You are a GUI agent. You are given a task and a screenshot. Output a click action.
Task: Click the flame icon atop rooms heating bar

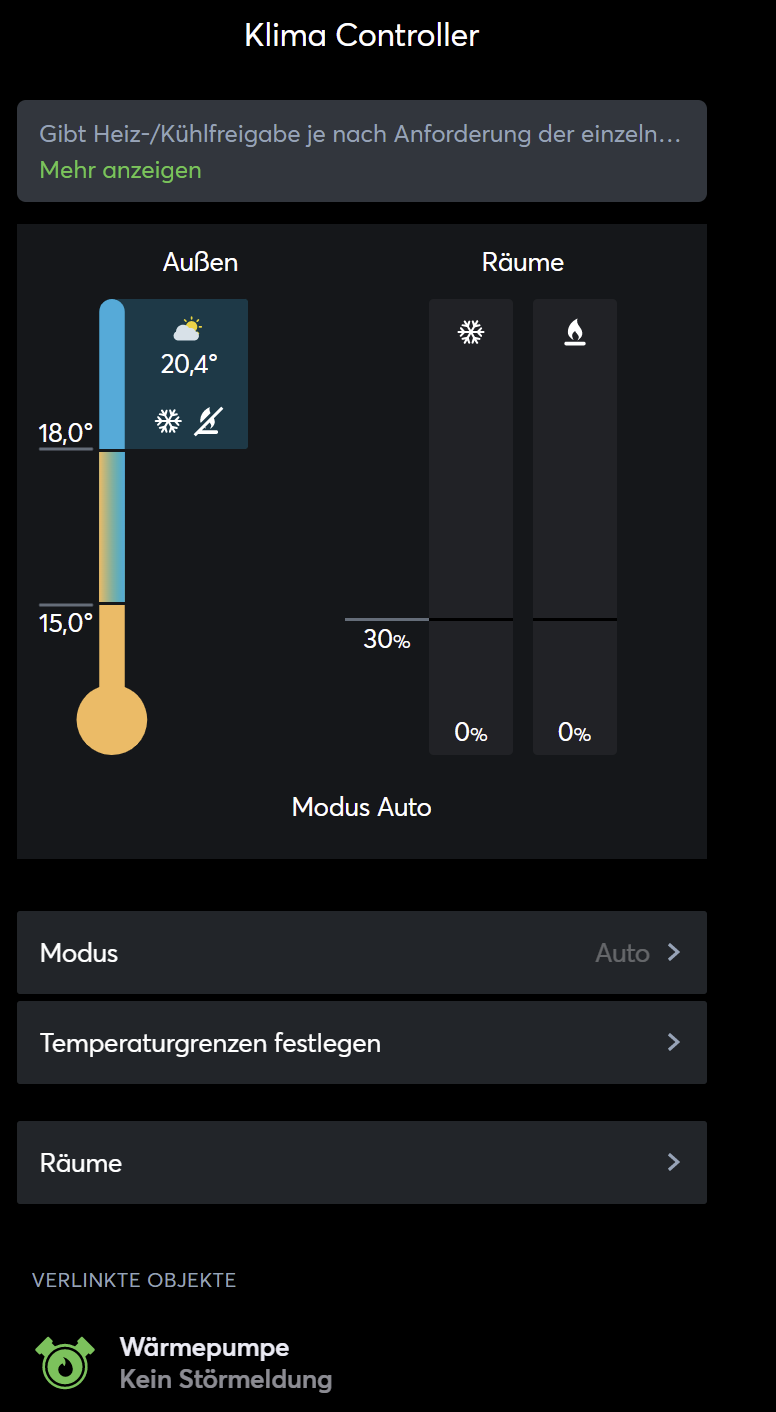coord(575,333)
